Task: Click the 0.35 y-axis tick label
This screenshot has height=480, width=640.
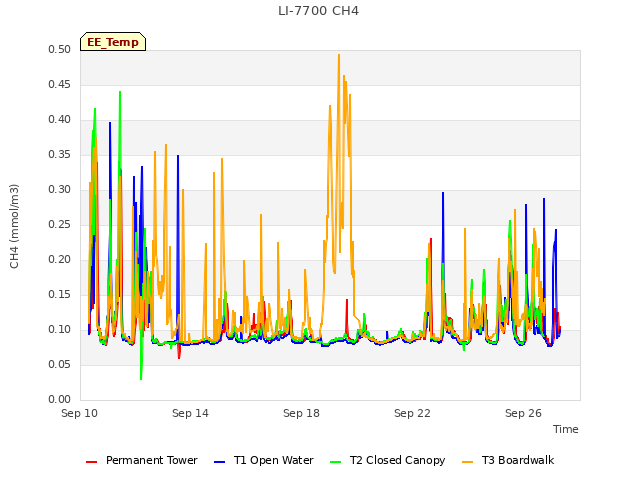Action: click(59, 154)
